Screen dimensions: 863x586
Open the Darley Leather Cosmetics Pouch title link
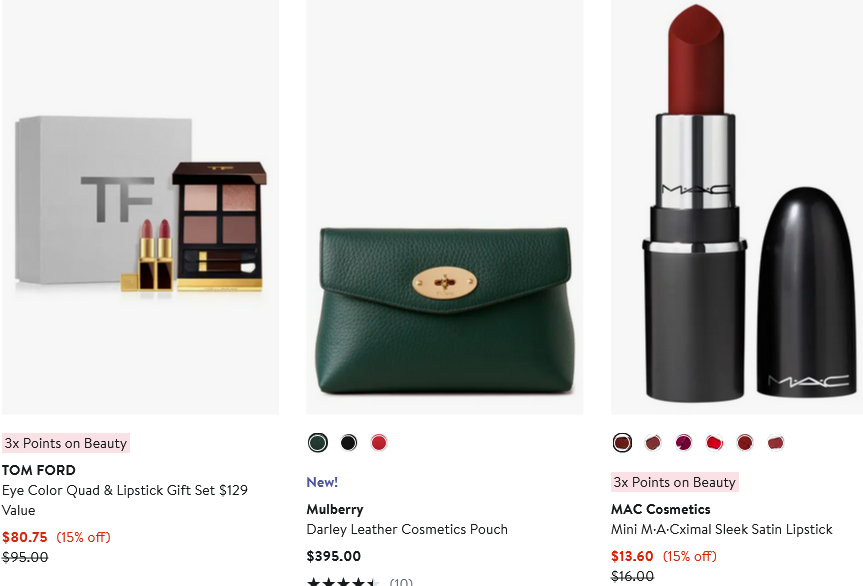[405, 529]
